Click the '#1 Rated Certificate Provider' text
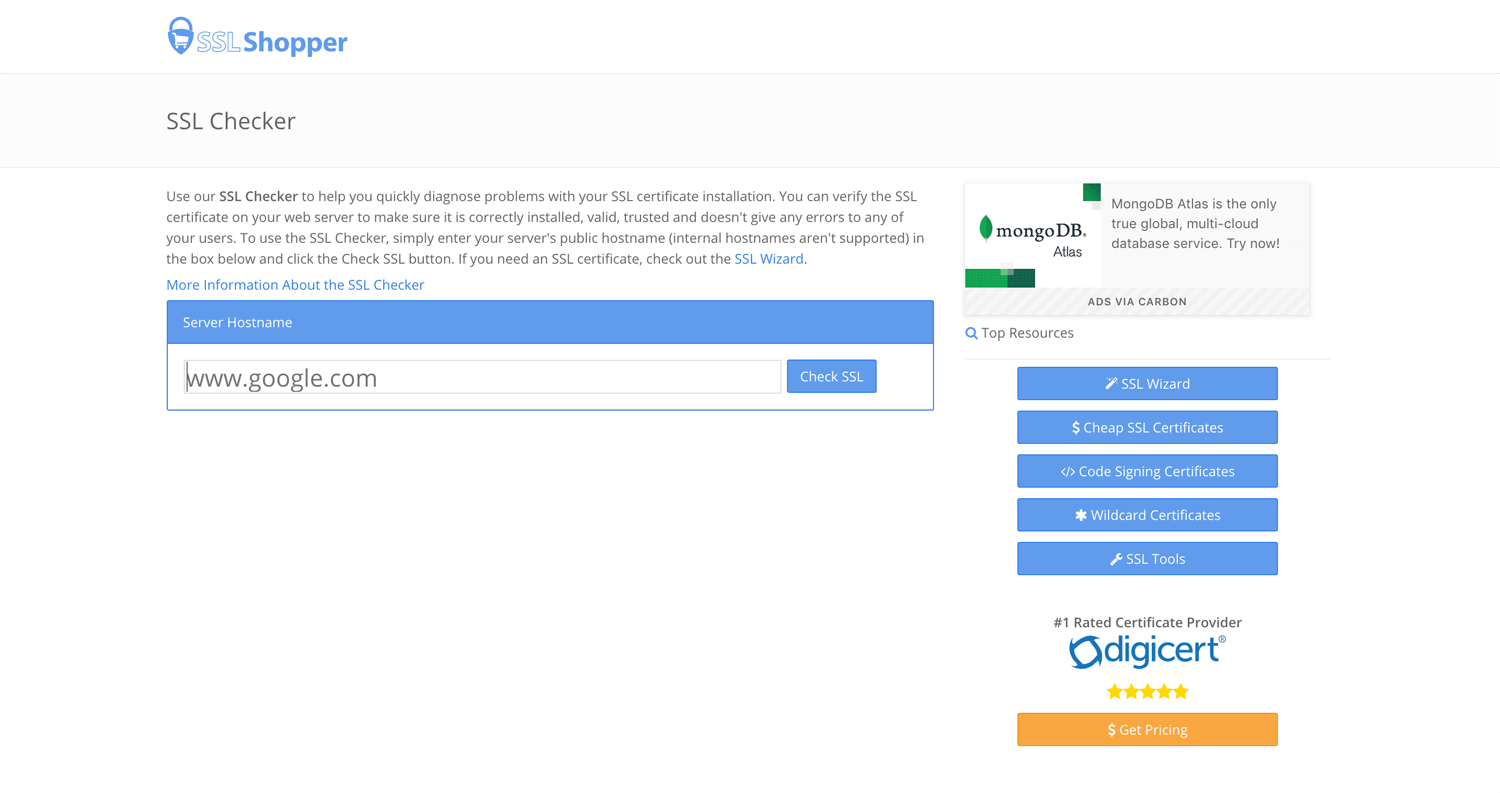The image size is (1500, 793). [x=1147, y=622]
